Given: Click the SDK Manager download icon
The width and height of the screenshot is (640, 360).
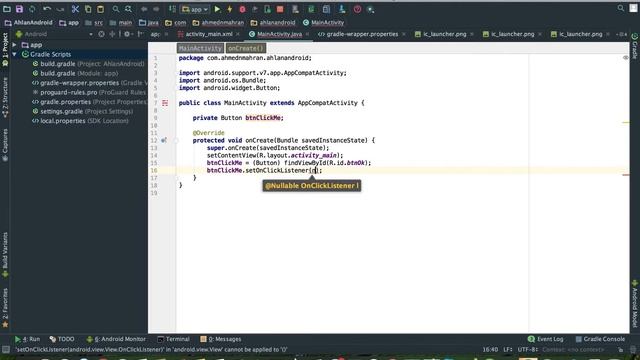Looking at the screenshot, I should [342, 9].
